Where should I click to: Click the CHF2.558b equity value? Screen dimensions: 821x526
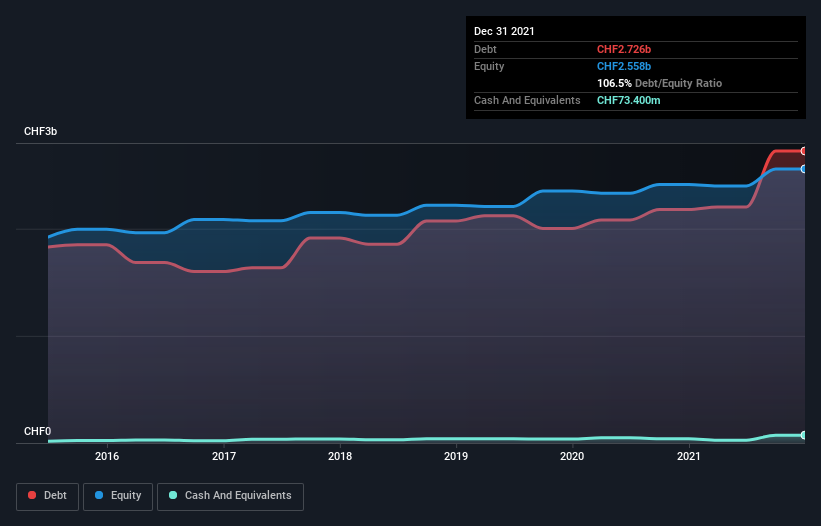[x=624, y=66]
